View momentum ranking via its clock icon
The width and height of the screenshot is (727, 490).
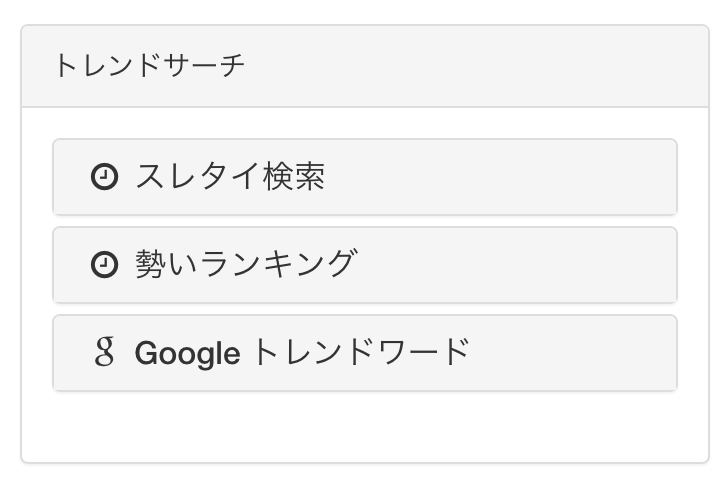coord(104,265)
